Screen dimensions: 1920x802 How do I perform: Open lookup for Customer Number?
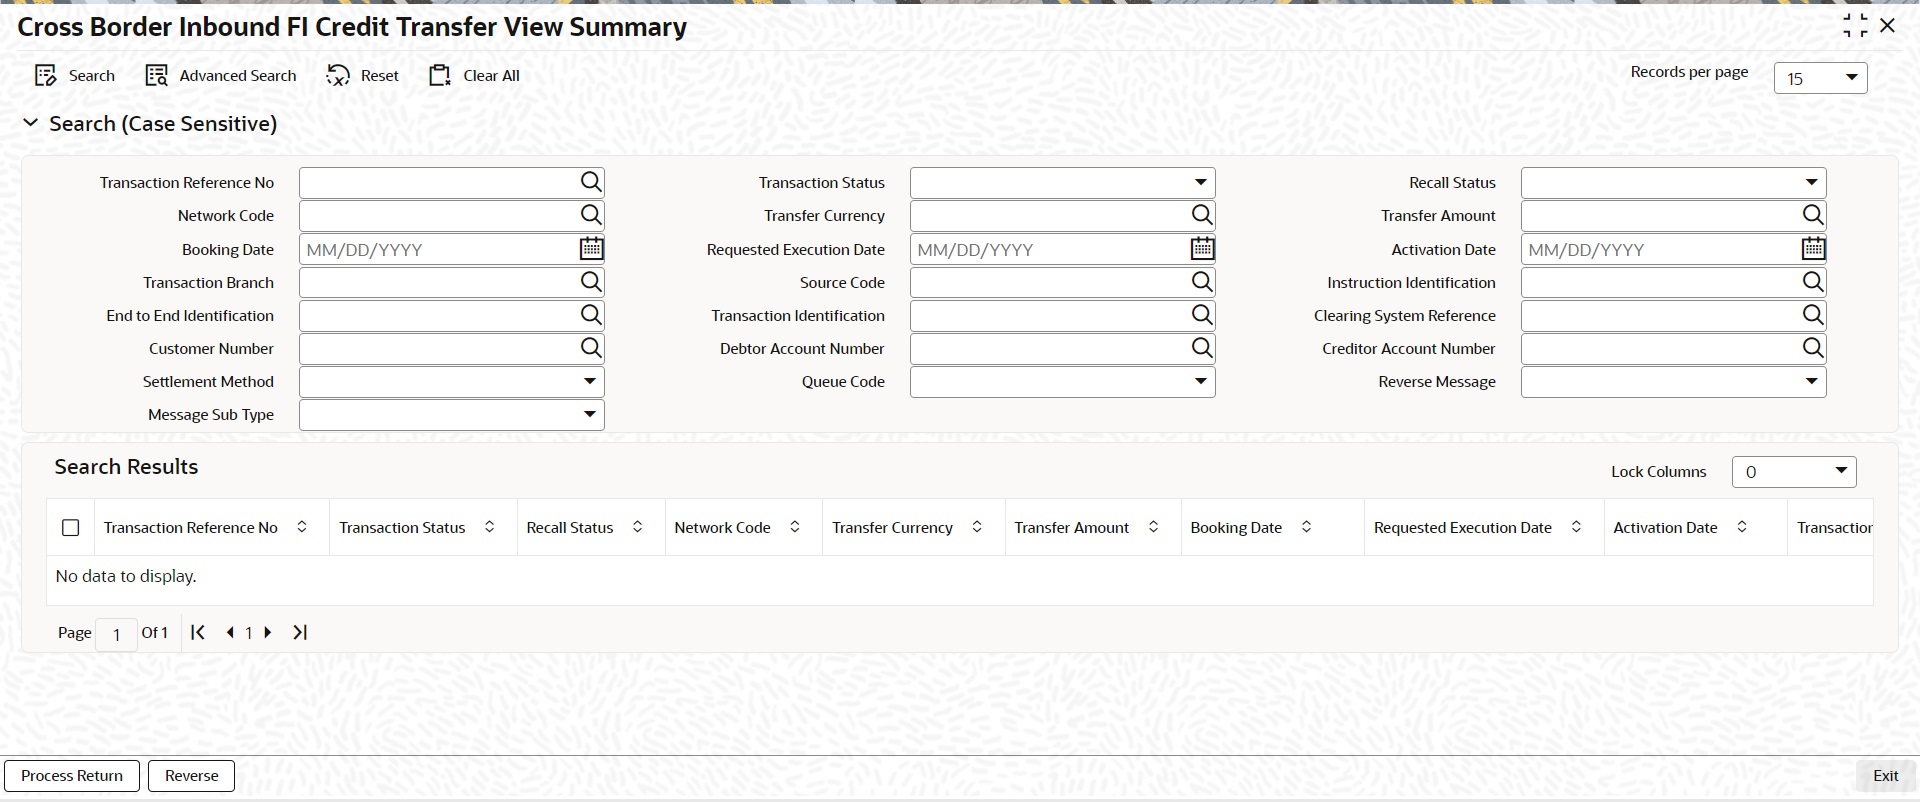pyautogui.click(x=591, y=348)
